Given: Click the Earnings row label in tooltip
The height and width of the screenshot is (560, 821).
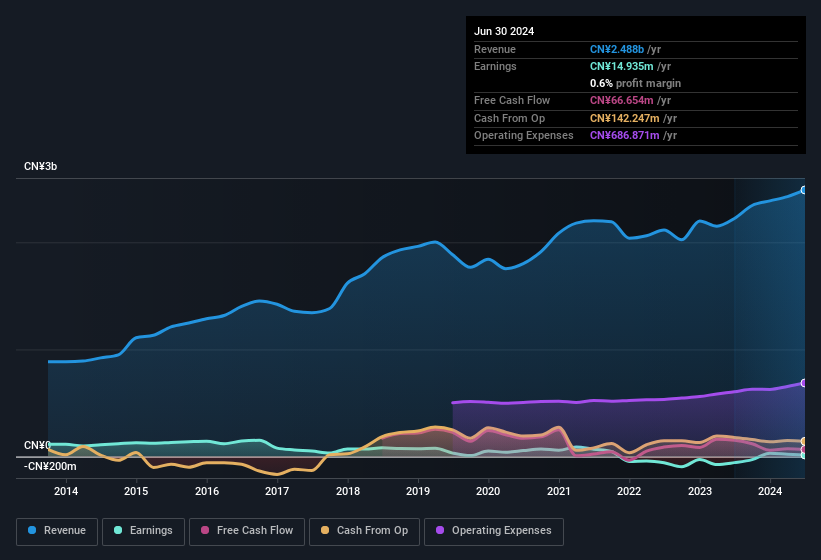Looking at the screenshot, I should [495, 66].
